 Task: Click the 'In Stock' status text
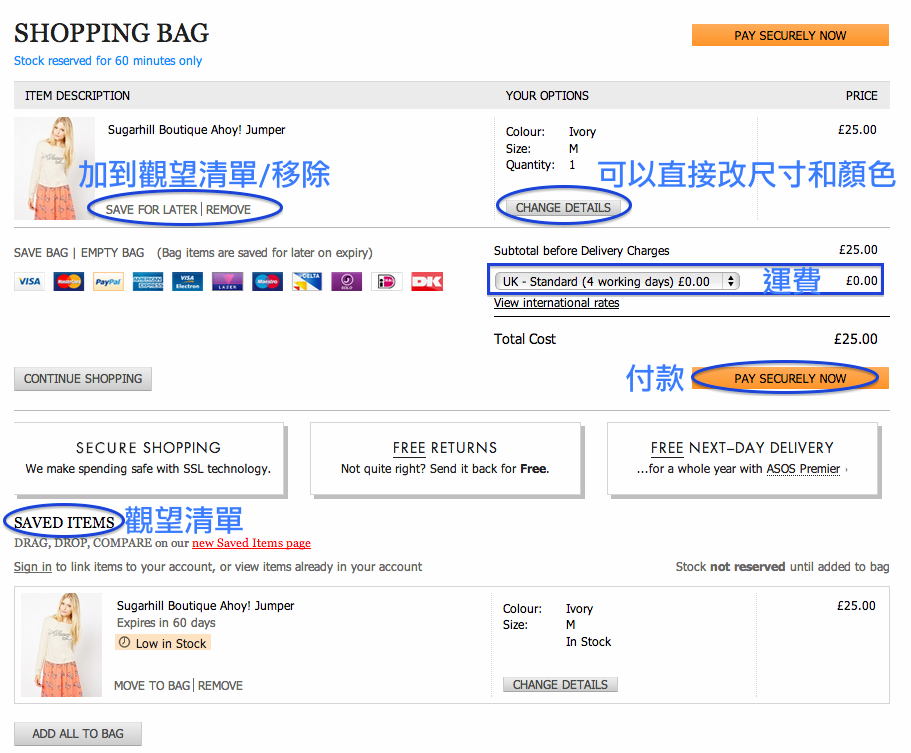coord(589,642)
